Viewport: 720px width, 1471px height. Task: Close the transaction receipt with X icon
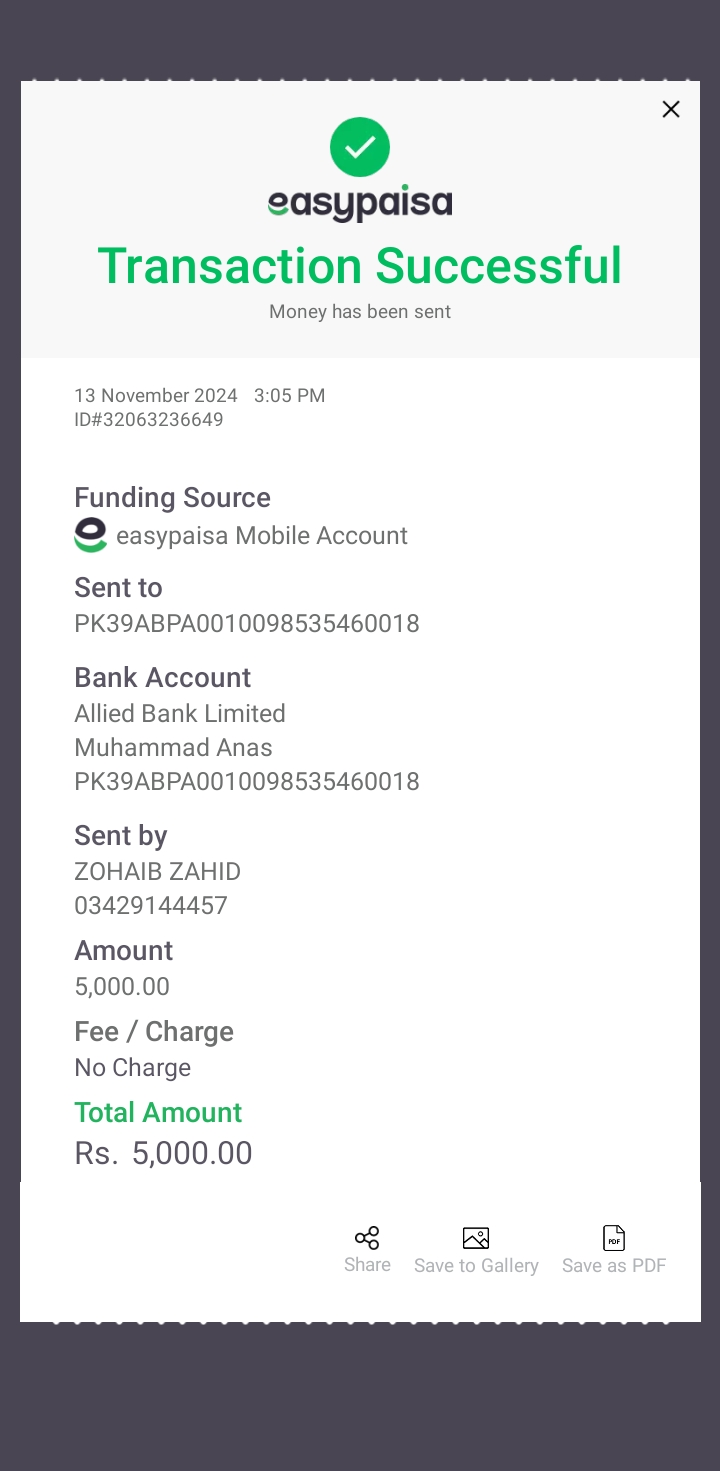[671, 109]
